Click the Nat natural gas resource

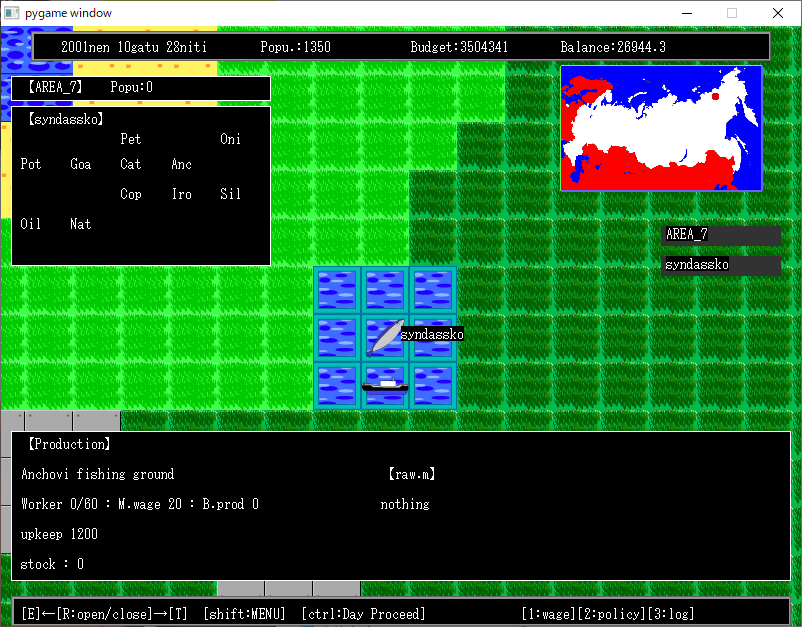point(81,225)
